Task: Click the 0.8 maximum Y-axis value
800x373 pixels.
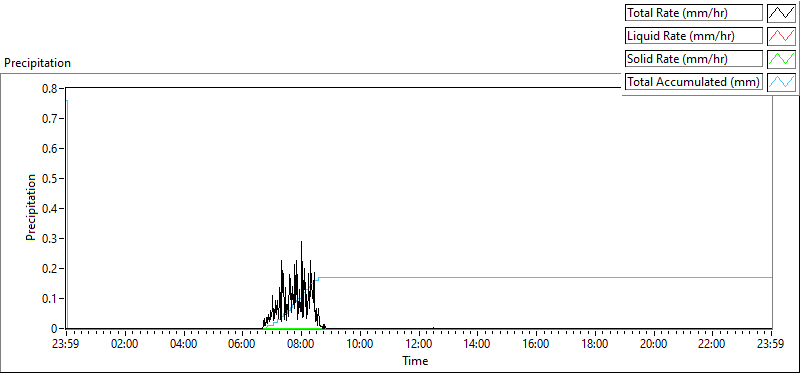Action: 51,88
